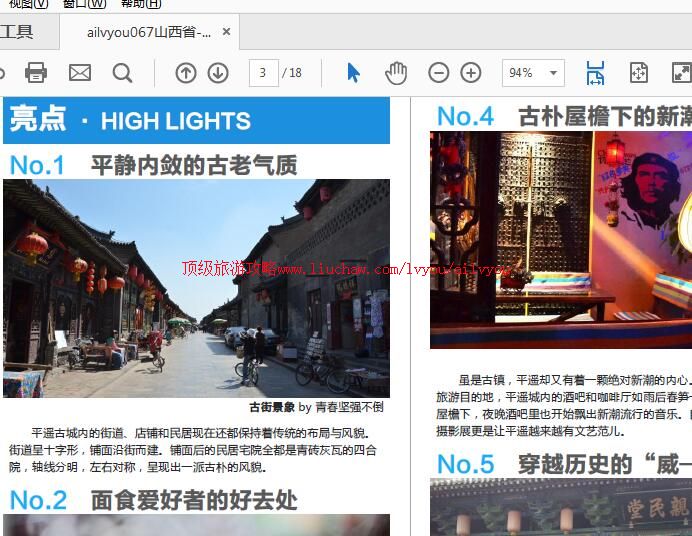Viewport: 692px width, 536px height.
Task: Click the fit page icon
Action: 638,72
